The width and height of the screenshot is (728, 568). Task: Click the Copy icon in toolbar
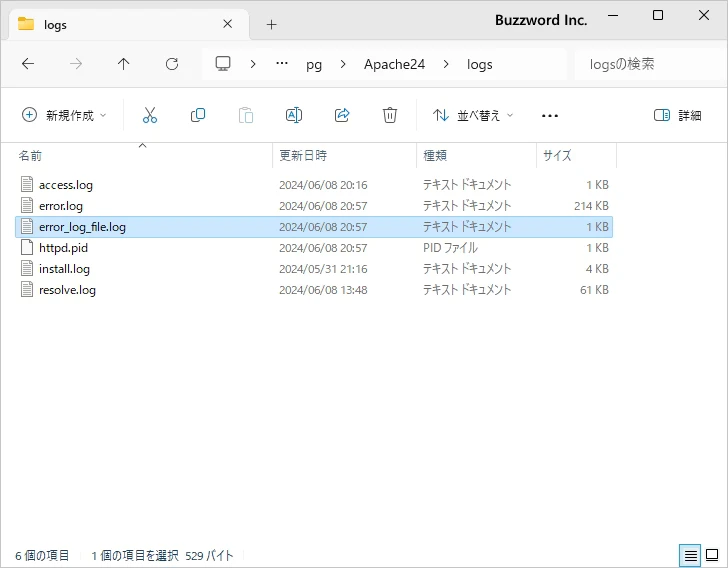(198, 115)
